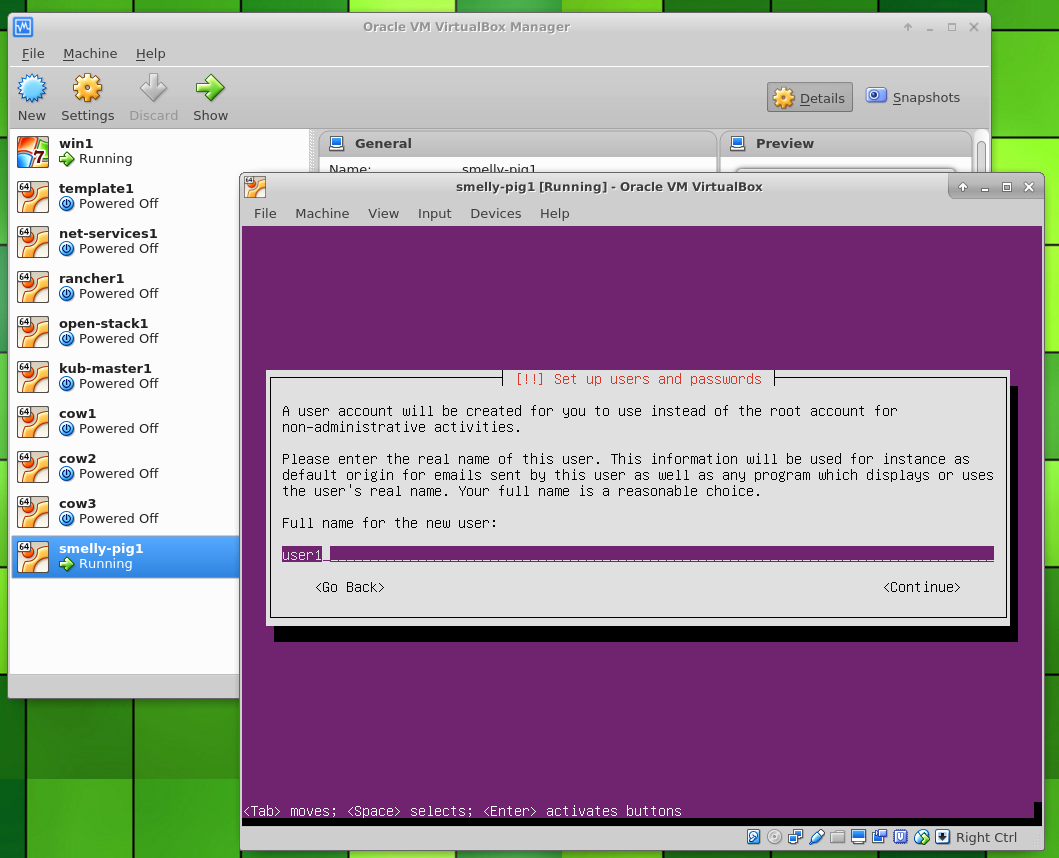Image resolution: width=1059 pixels, height=858 pixels.
Task: Click the smelly-pig1 VM window title icon
Action: tap(255, 187)
